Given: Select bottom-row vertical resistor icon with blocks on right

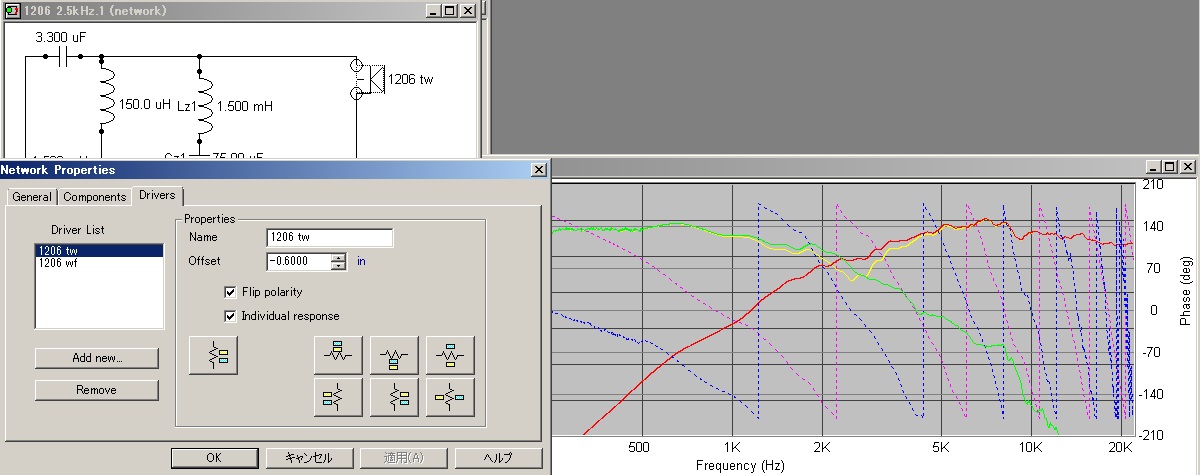Looking at the screenshot, I should [394, 397].
